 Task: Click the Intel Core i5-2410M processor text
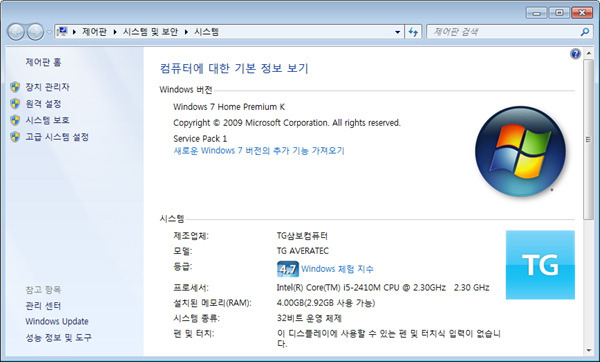point(383,287)
